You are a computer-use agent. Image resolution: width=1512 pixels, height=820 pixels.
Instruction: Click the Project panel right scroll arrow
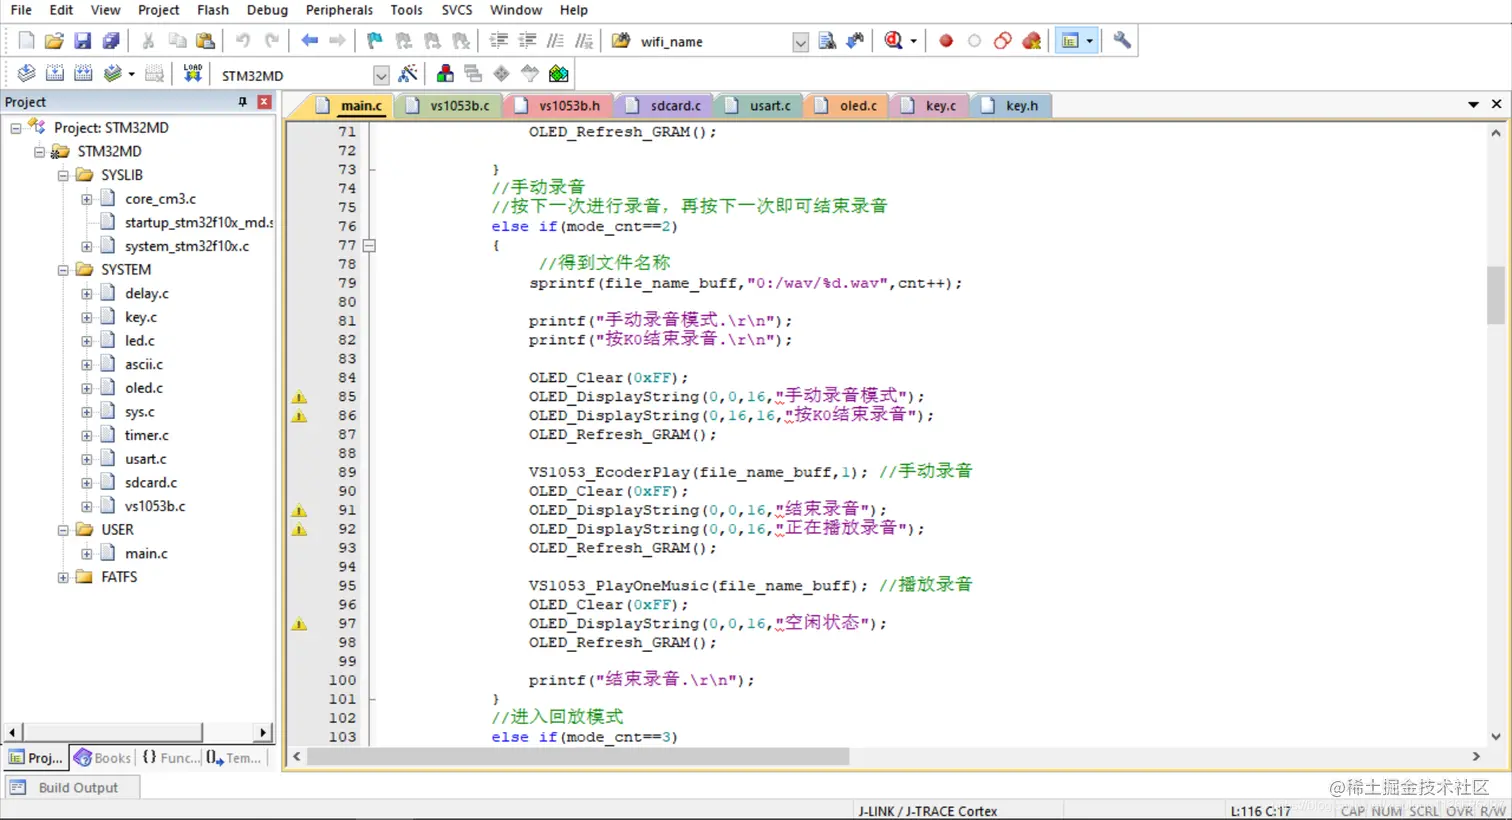click(263, 733)
